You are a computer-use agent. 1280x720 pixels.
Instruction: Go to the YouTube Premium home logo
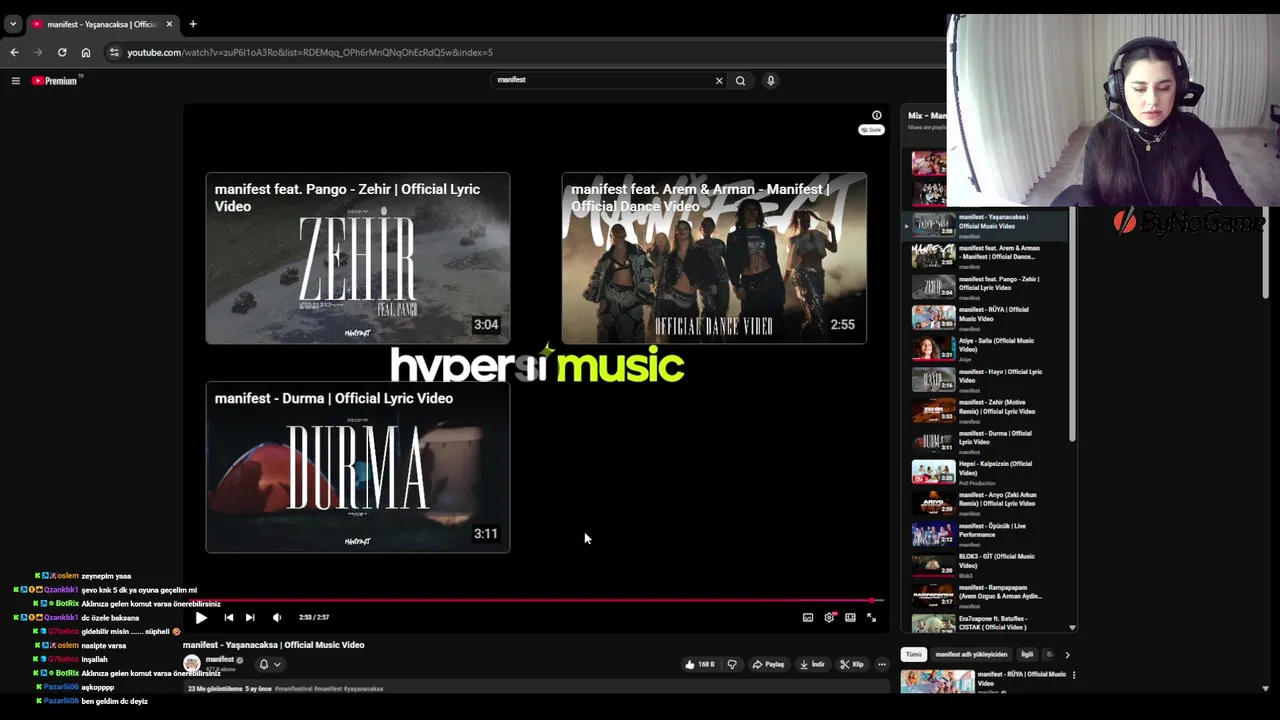(x=55, y=81)
